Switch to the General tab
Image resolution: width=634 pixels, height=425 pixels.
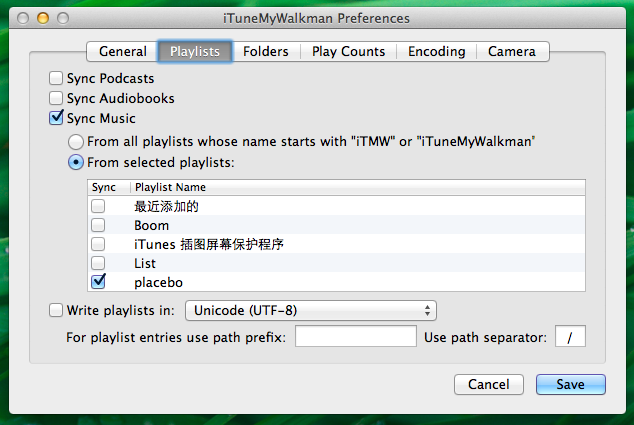click(122, 51)
